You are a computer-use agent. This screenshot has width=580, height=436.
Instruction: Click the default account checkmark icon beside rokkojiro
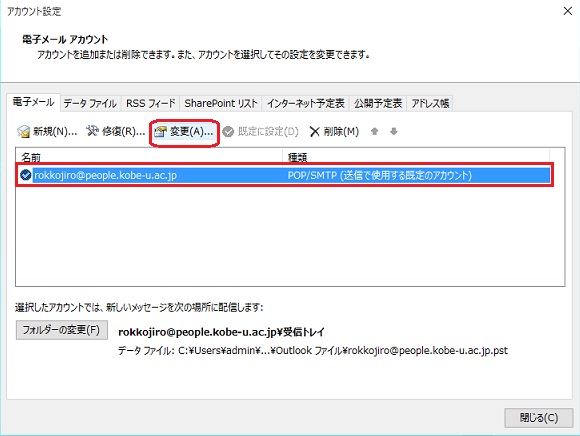click(x=26, y=175)
